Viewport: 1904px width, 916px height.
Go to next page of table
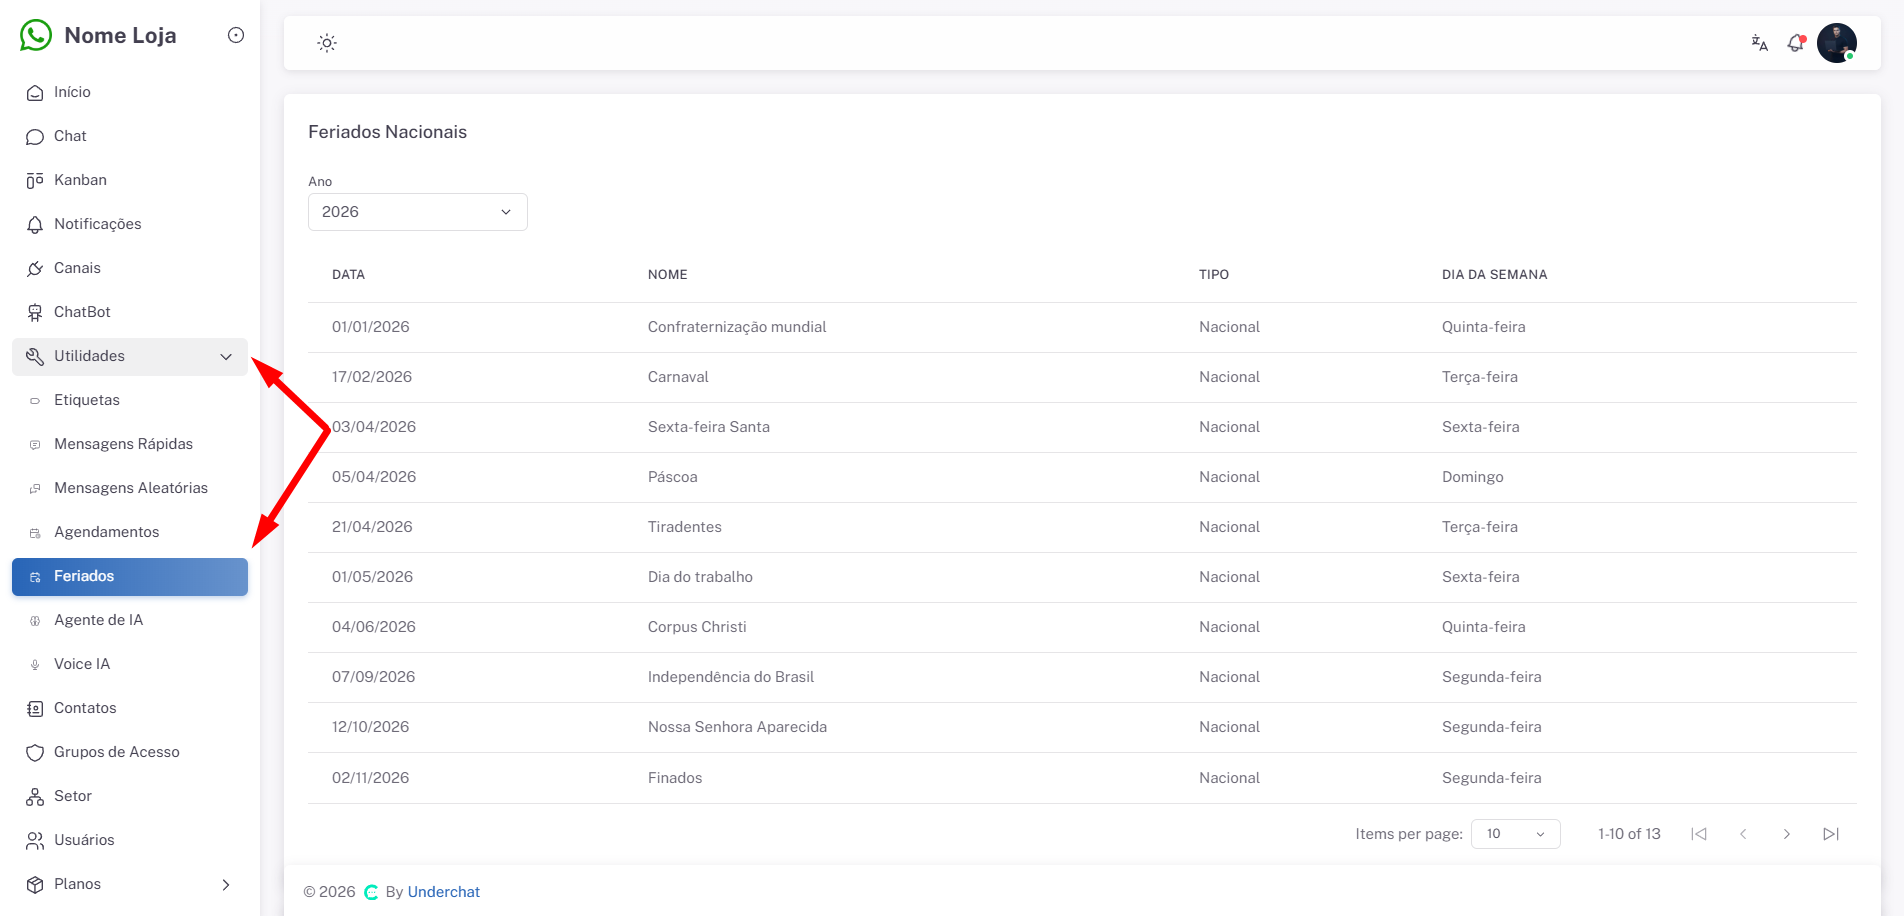(x=1787, y=834)
